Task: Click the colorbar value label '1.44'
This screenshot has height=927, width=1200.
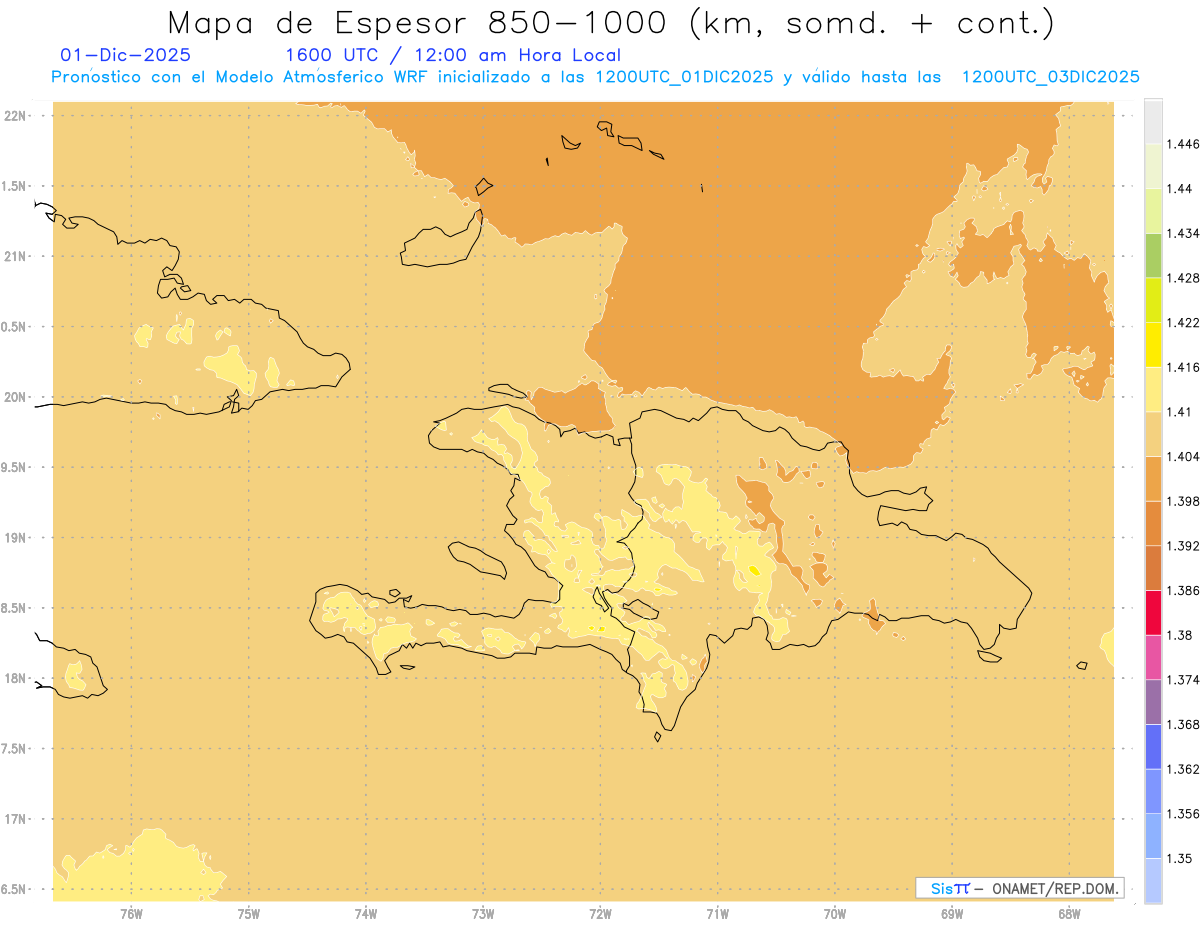Action: (1180, 189)
